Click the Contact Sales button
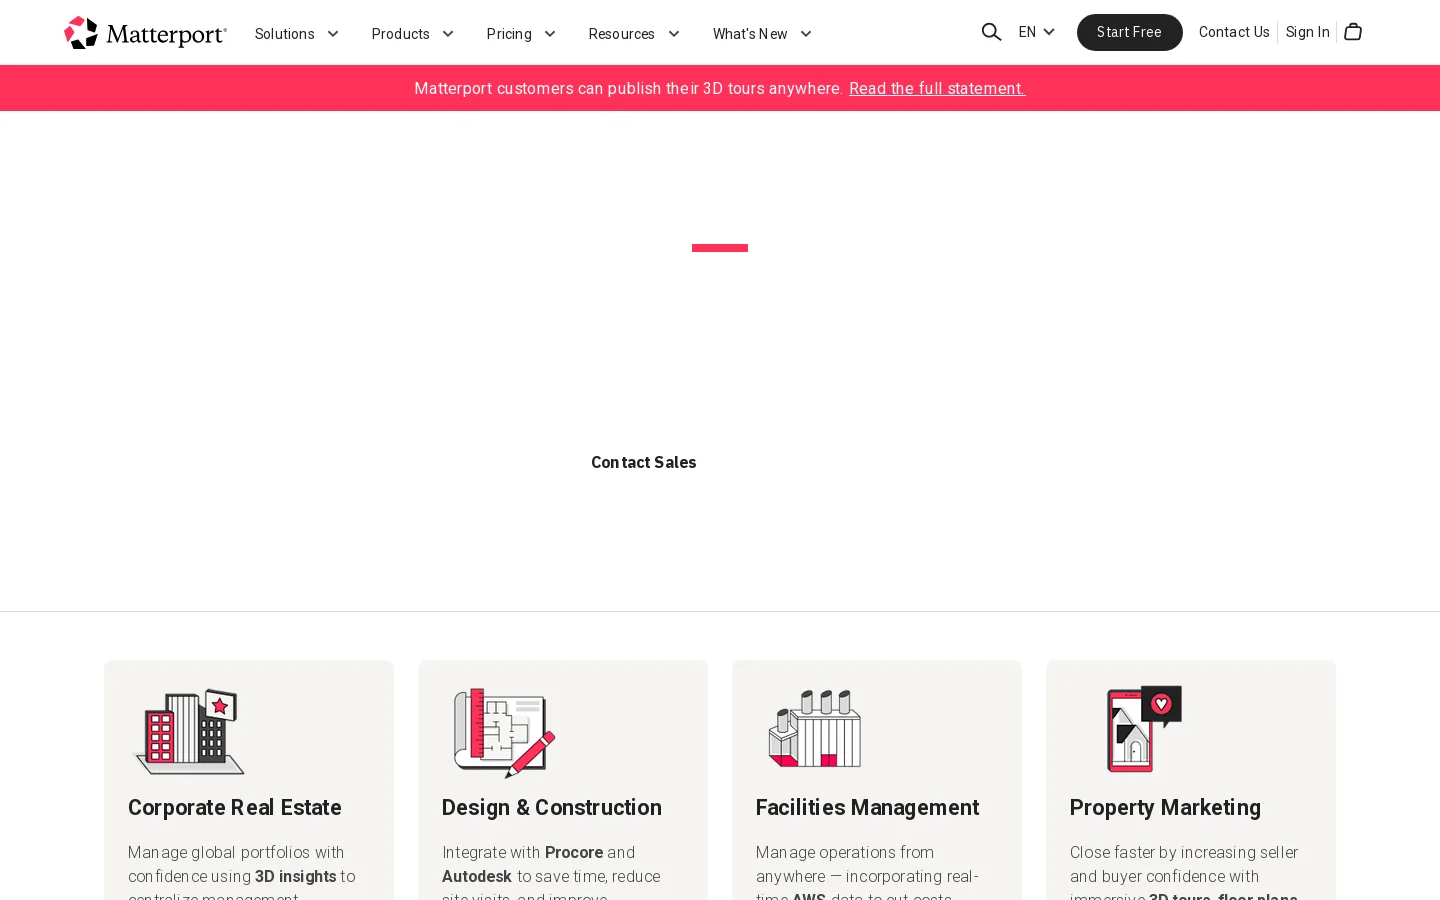Image resolution: width=1440 pixels, height=900 pixels. 644,462
